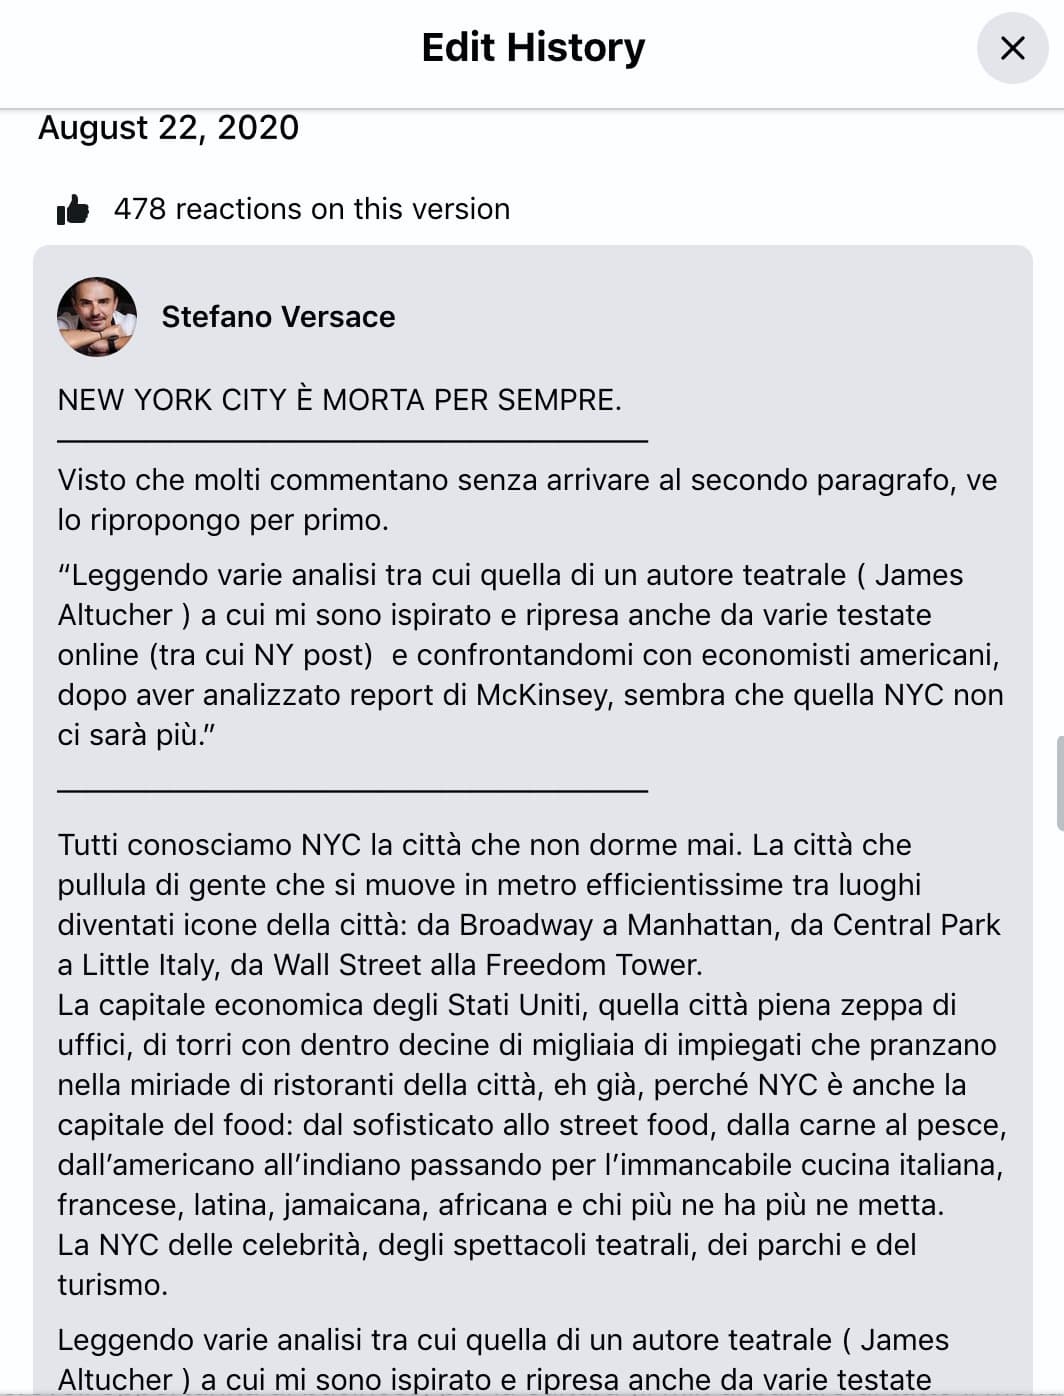Click the paragraph starting 'Tutti conosciamo NYC'

point(529,905)
